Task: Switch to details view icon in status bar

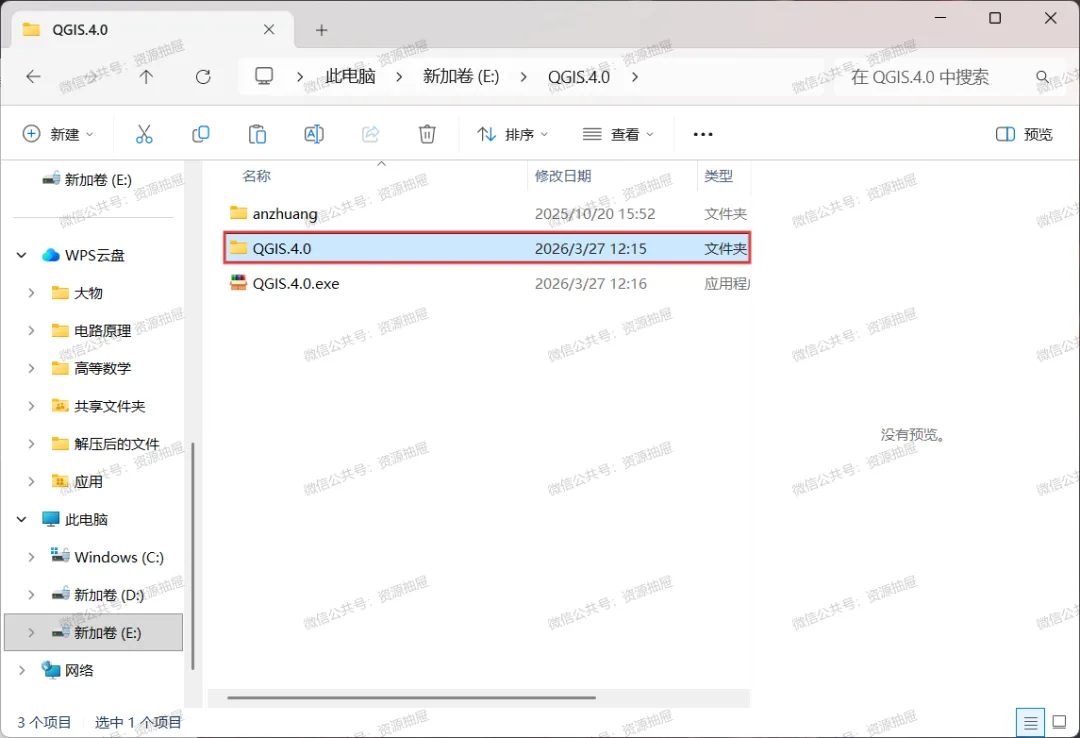Action: 1030,723
